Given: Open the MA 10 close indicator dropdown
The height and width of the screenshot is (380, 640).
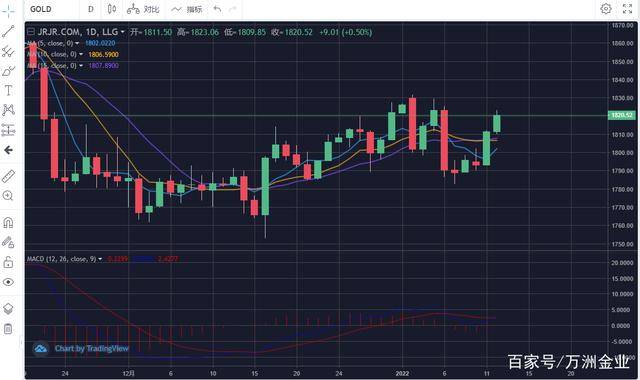Looking at the screenshot, I should pos(81,54).
